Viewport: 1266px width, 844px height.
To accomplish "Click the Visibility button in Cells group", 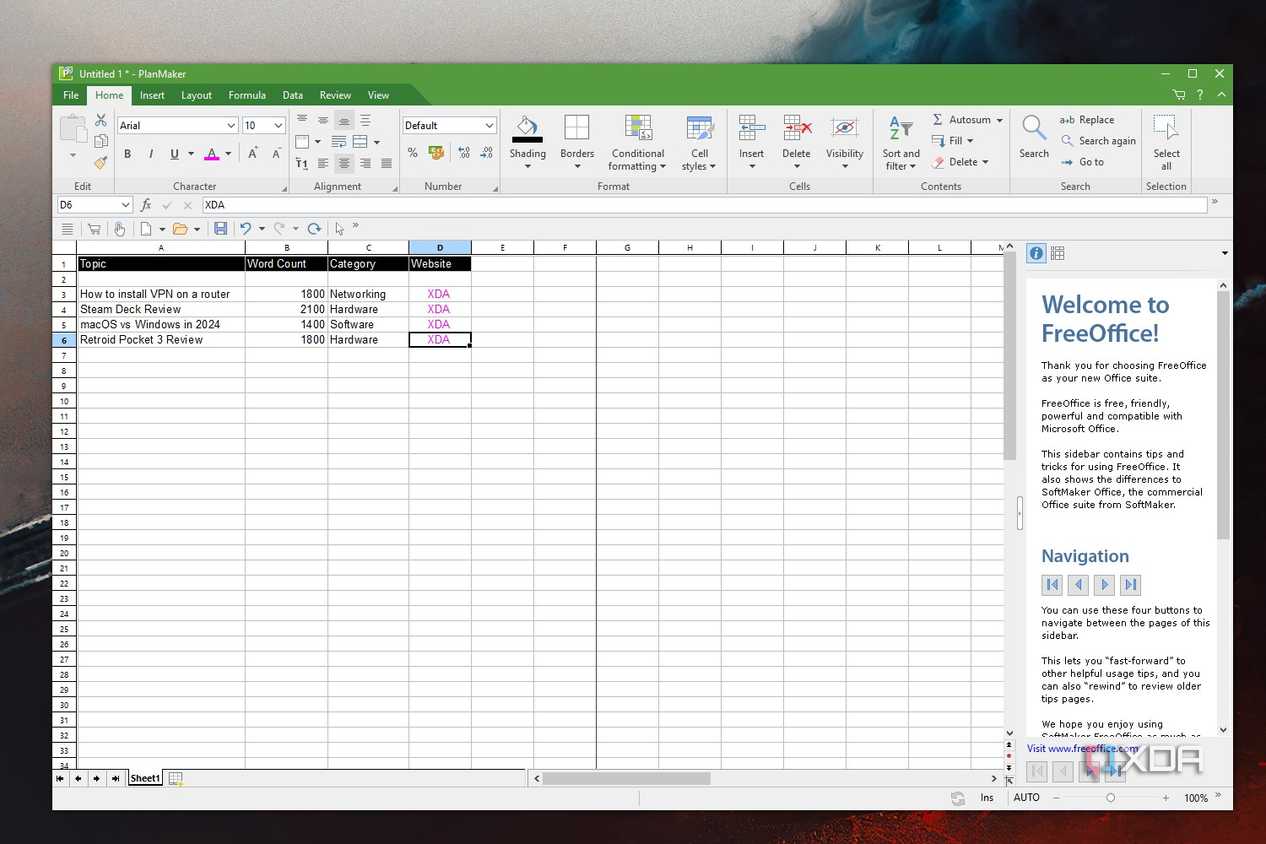I will point(844,142).
